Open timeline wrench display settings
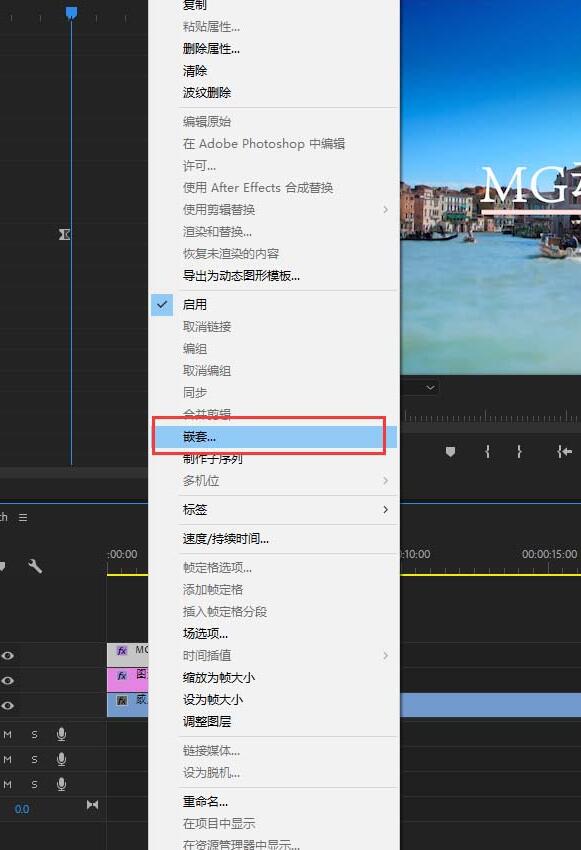581x850 pixels. point(35,566)
